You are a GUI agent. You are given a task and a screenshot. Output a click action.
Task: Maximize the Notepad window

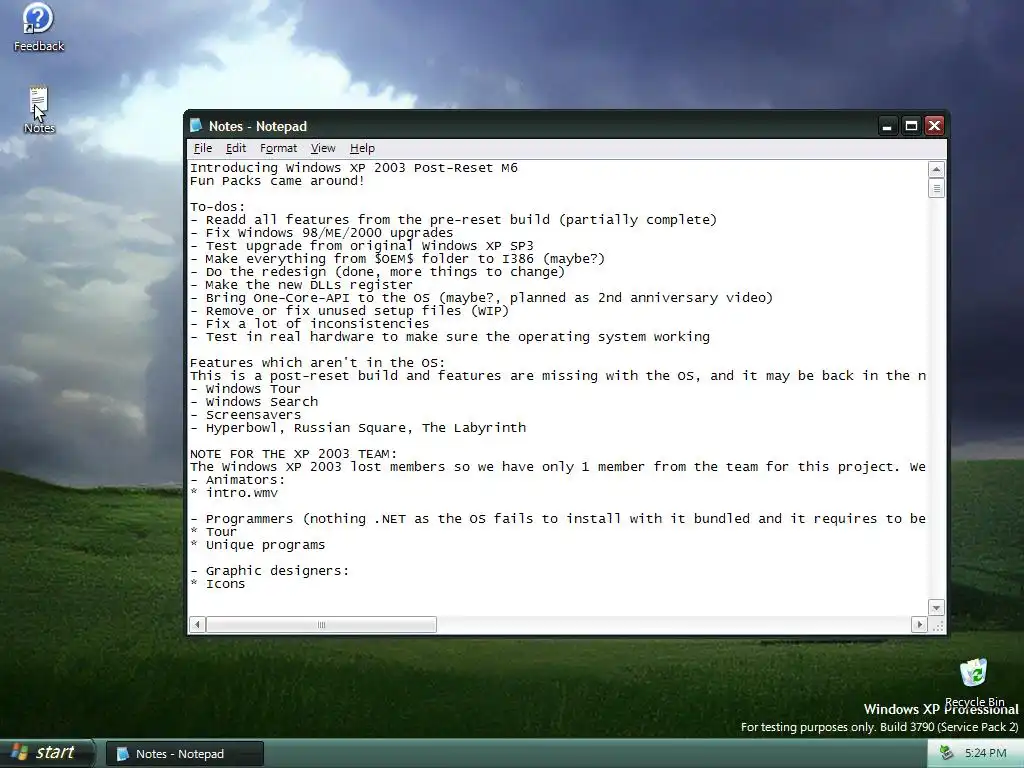coord(911,125)
